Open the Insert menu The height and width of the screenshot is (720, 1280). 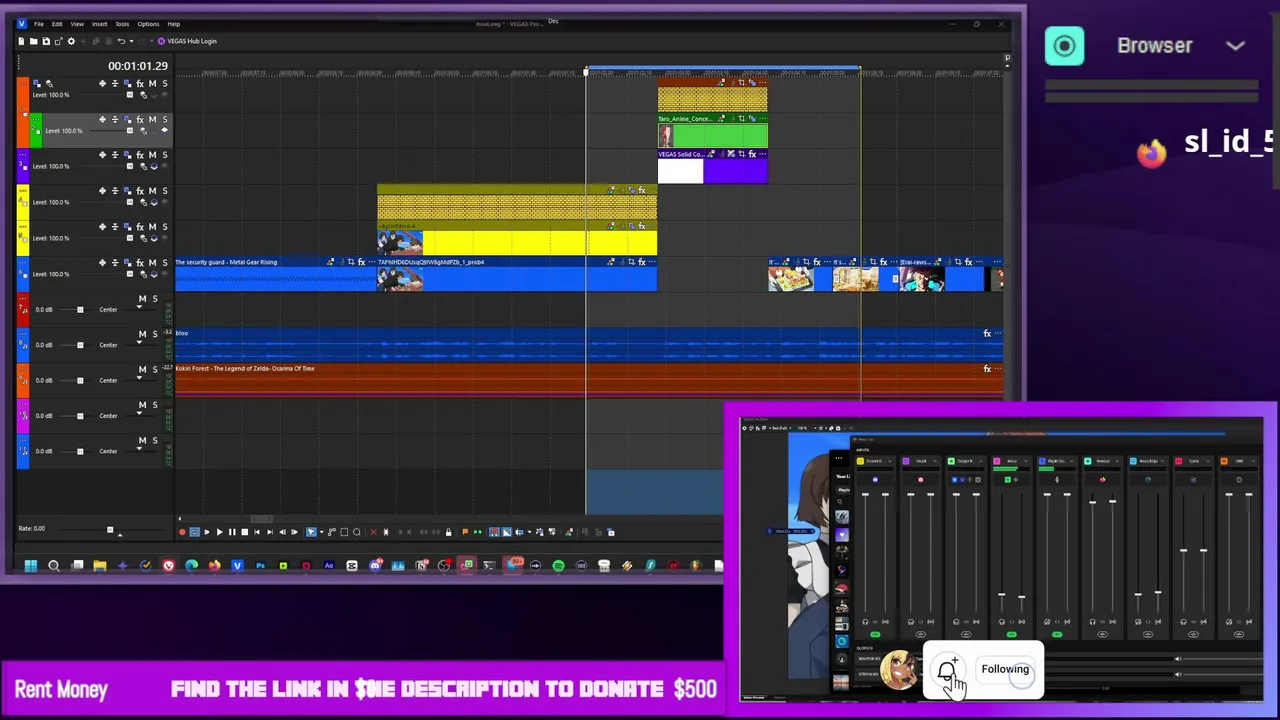[100, 24]
